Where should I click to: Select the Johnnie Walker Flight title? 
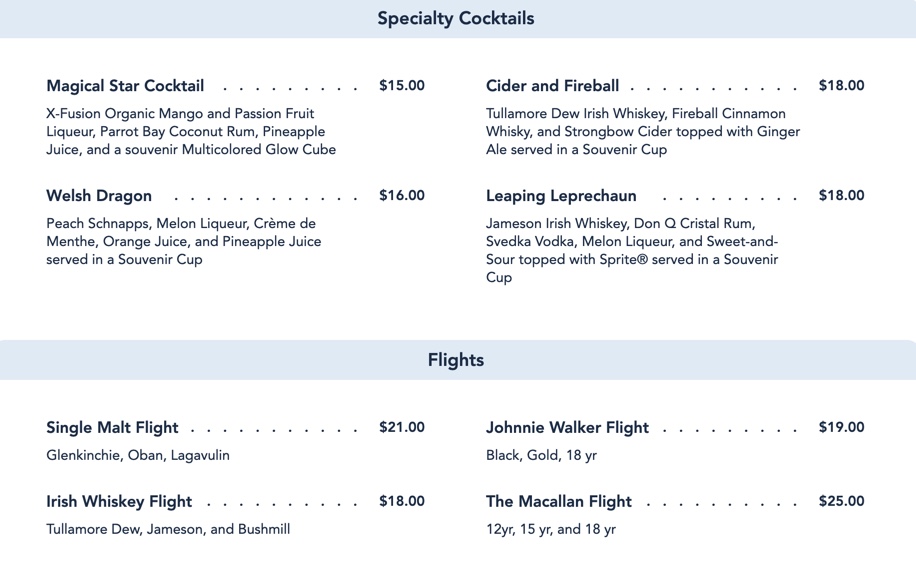point(567,428)
